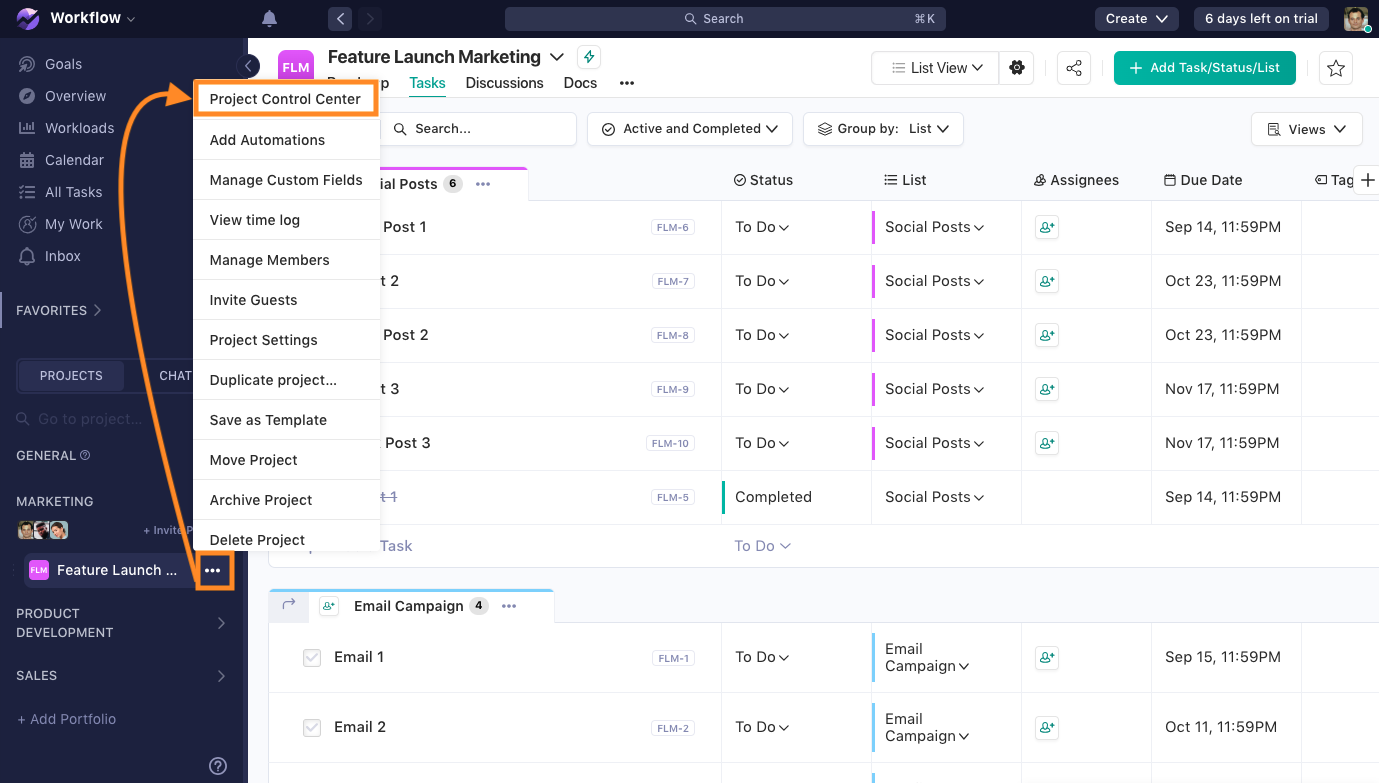Open project settings gear icon
This screenshot has width=1379, height=783.
coord(1017,68)
